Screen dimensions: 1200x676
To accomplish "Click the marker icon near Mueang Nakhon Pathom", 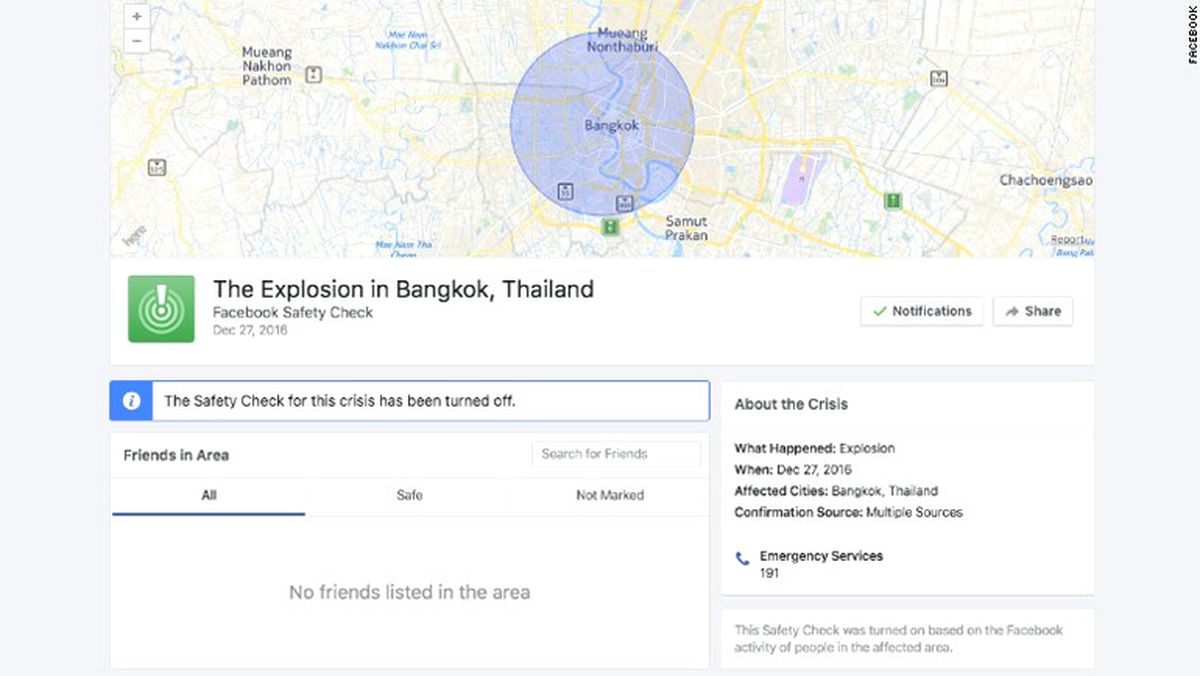I will click(313, 74).
